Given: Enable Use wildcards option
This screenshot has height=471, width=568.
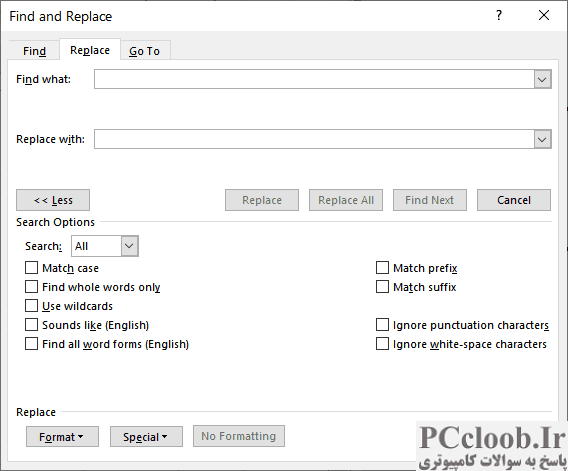Looking at the screenshot, I should (x=32, y=306).
